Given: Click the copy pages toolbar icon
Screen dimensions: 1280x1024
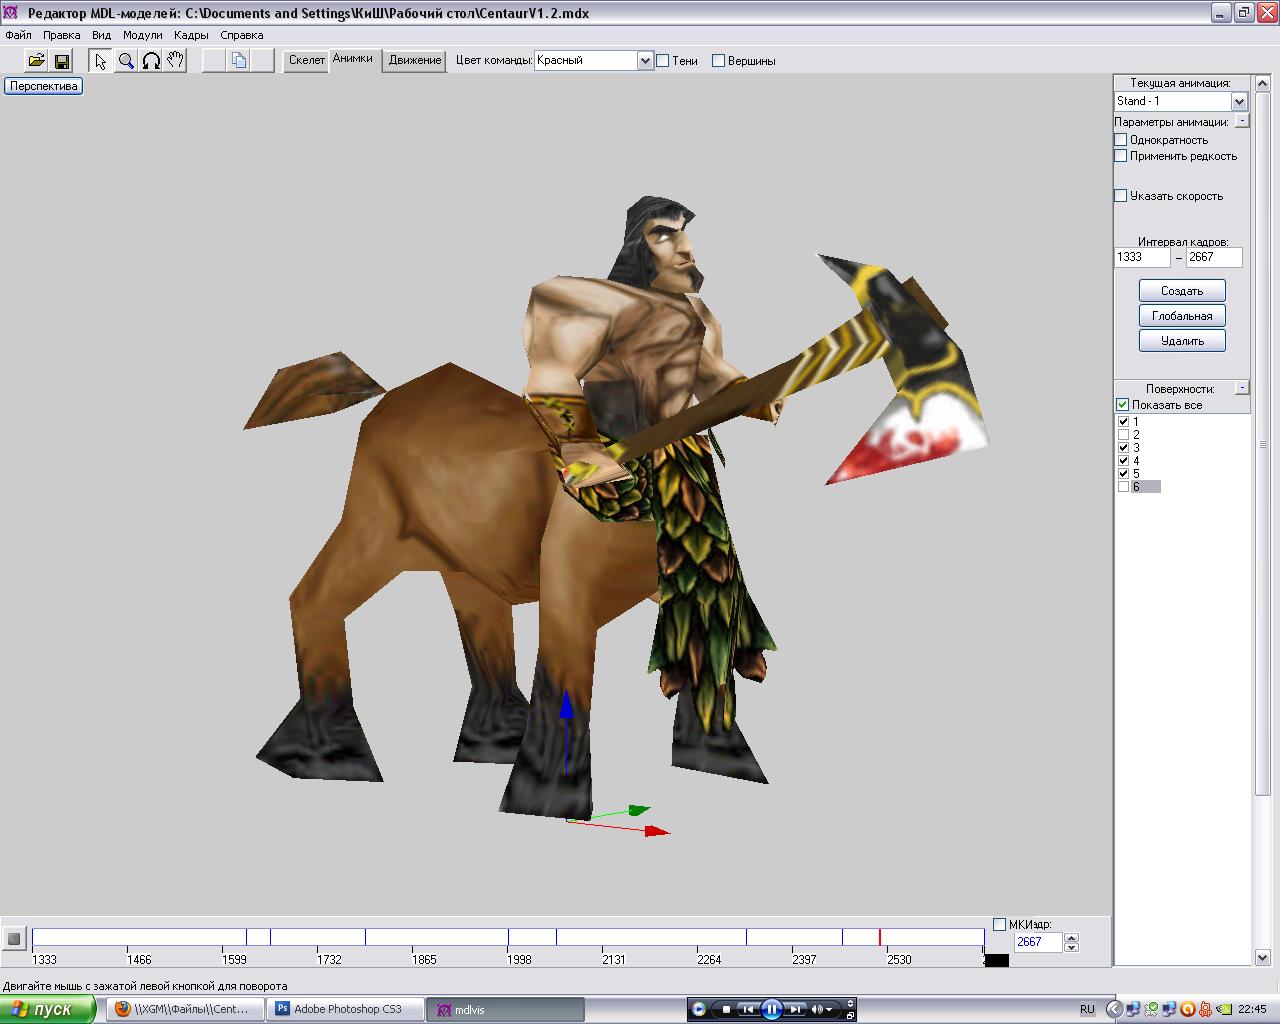Looking at the screenshot, I should tap(239, 61).
